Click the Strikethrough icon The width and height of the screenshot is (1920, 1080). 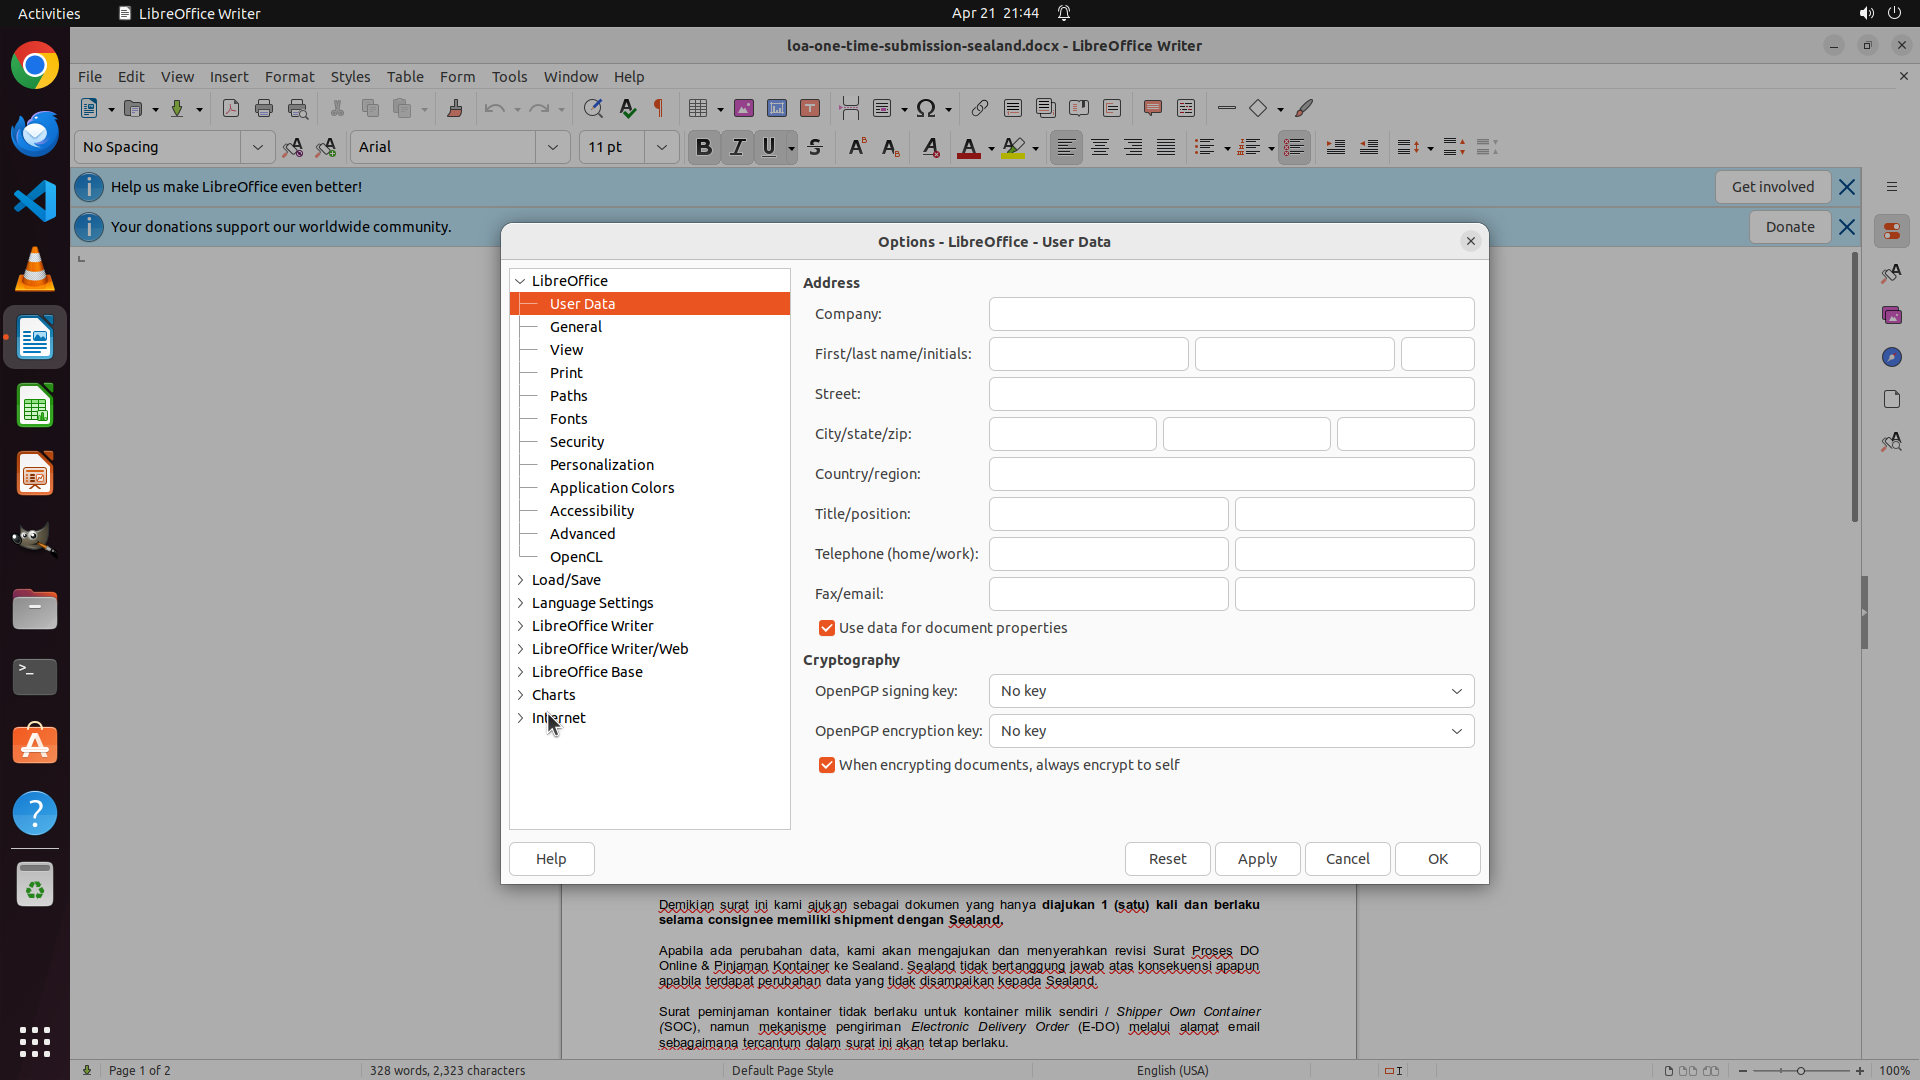pos(815,147)
